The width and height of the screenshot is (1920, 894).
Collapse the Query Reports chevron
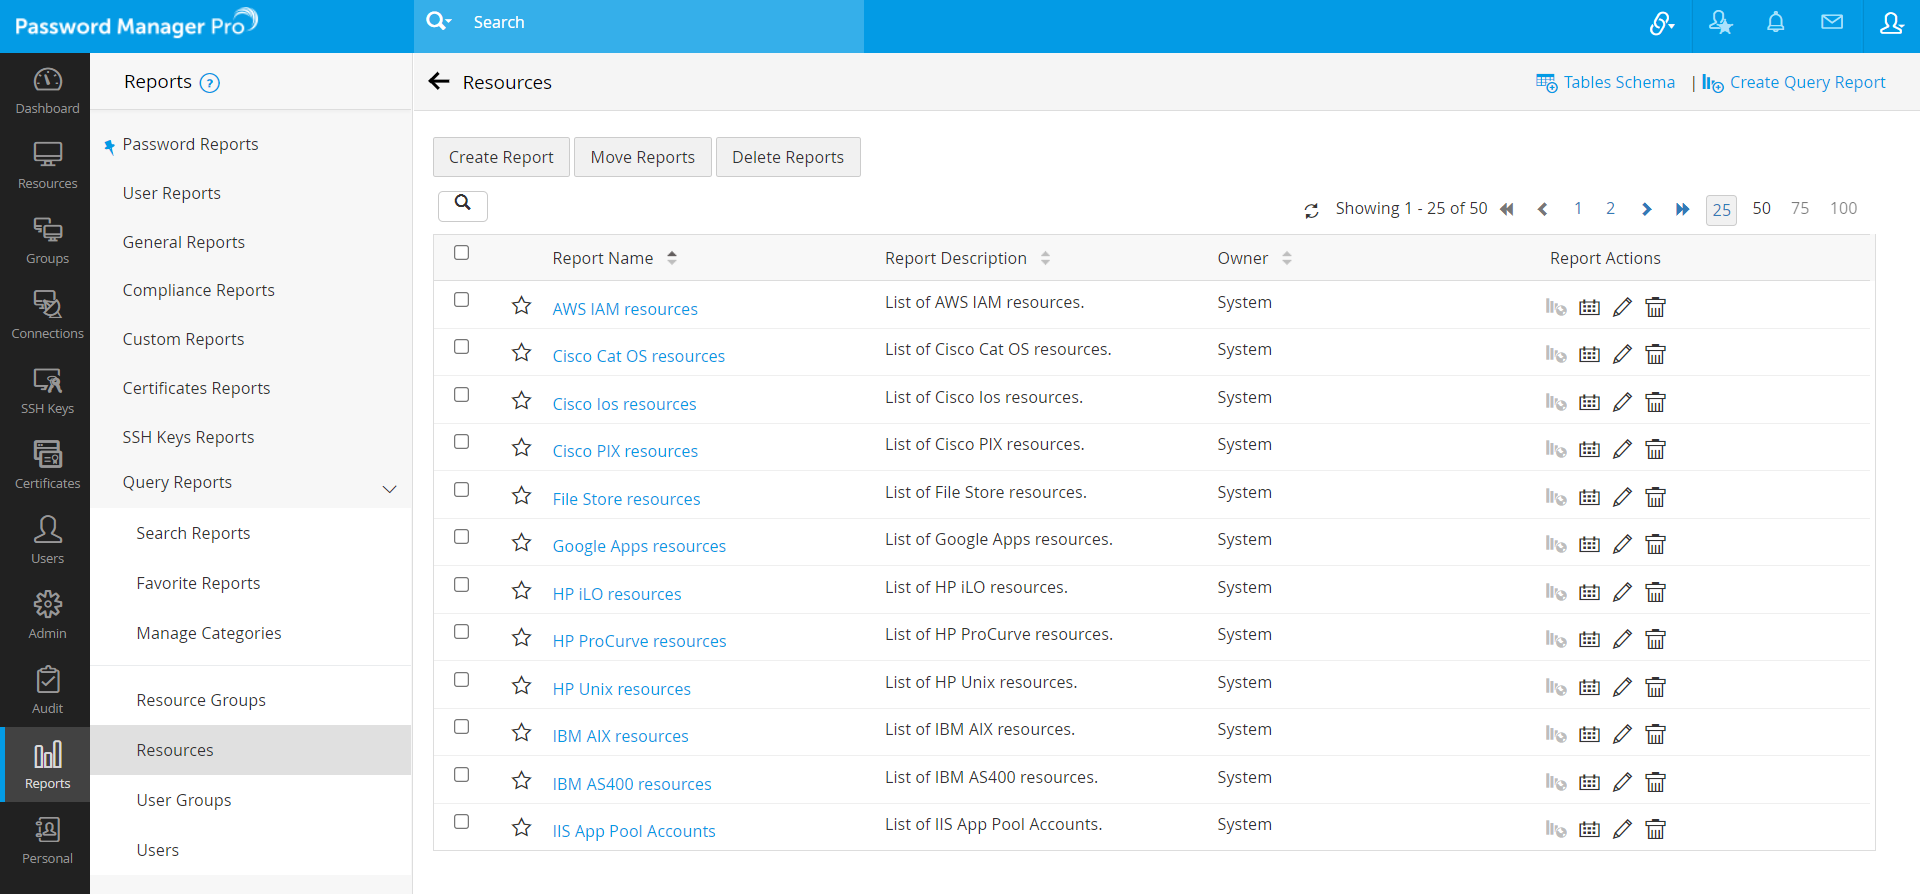click(x=390, y=489)
